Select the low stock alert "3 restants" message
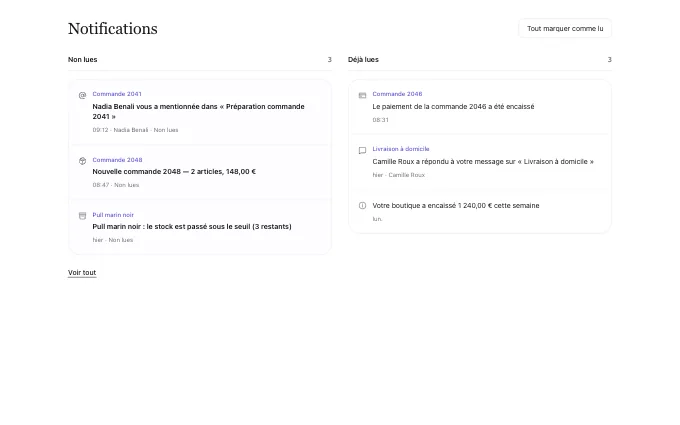The height and width of the screenshot is (425, 680). click(192, 226)
